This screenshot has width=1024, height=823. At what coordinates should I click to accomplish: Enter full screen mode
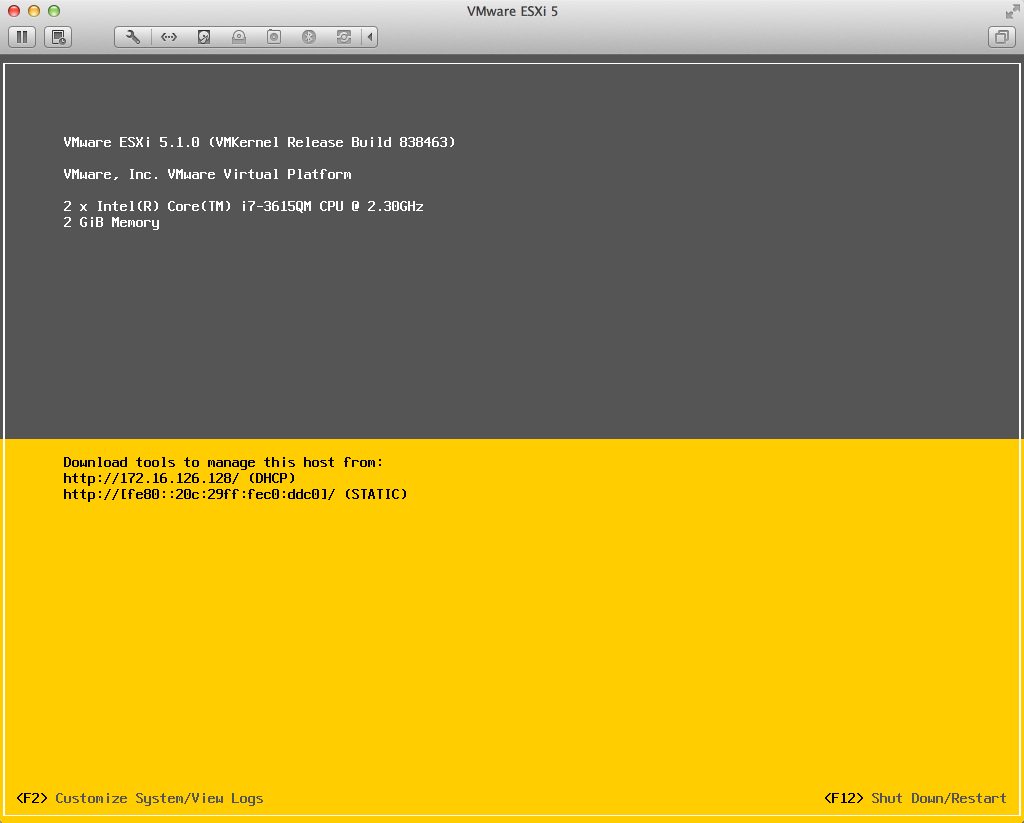coord(1011,11)
